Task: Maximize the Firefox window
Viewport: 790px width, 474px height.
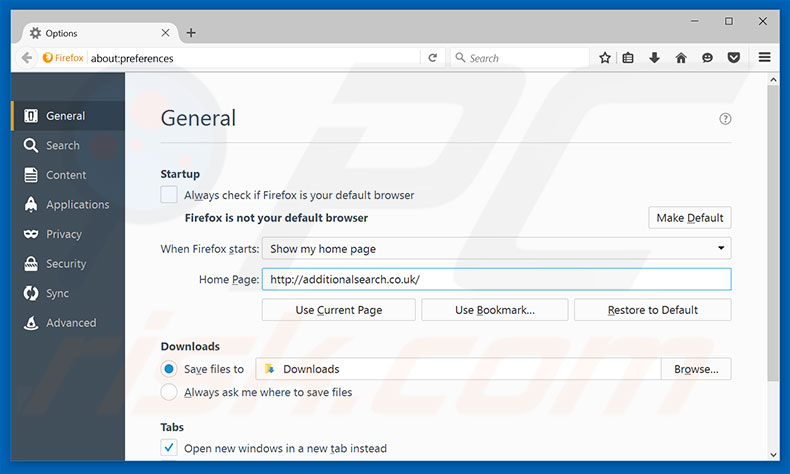Action: (x=729, y=21)
